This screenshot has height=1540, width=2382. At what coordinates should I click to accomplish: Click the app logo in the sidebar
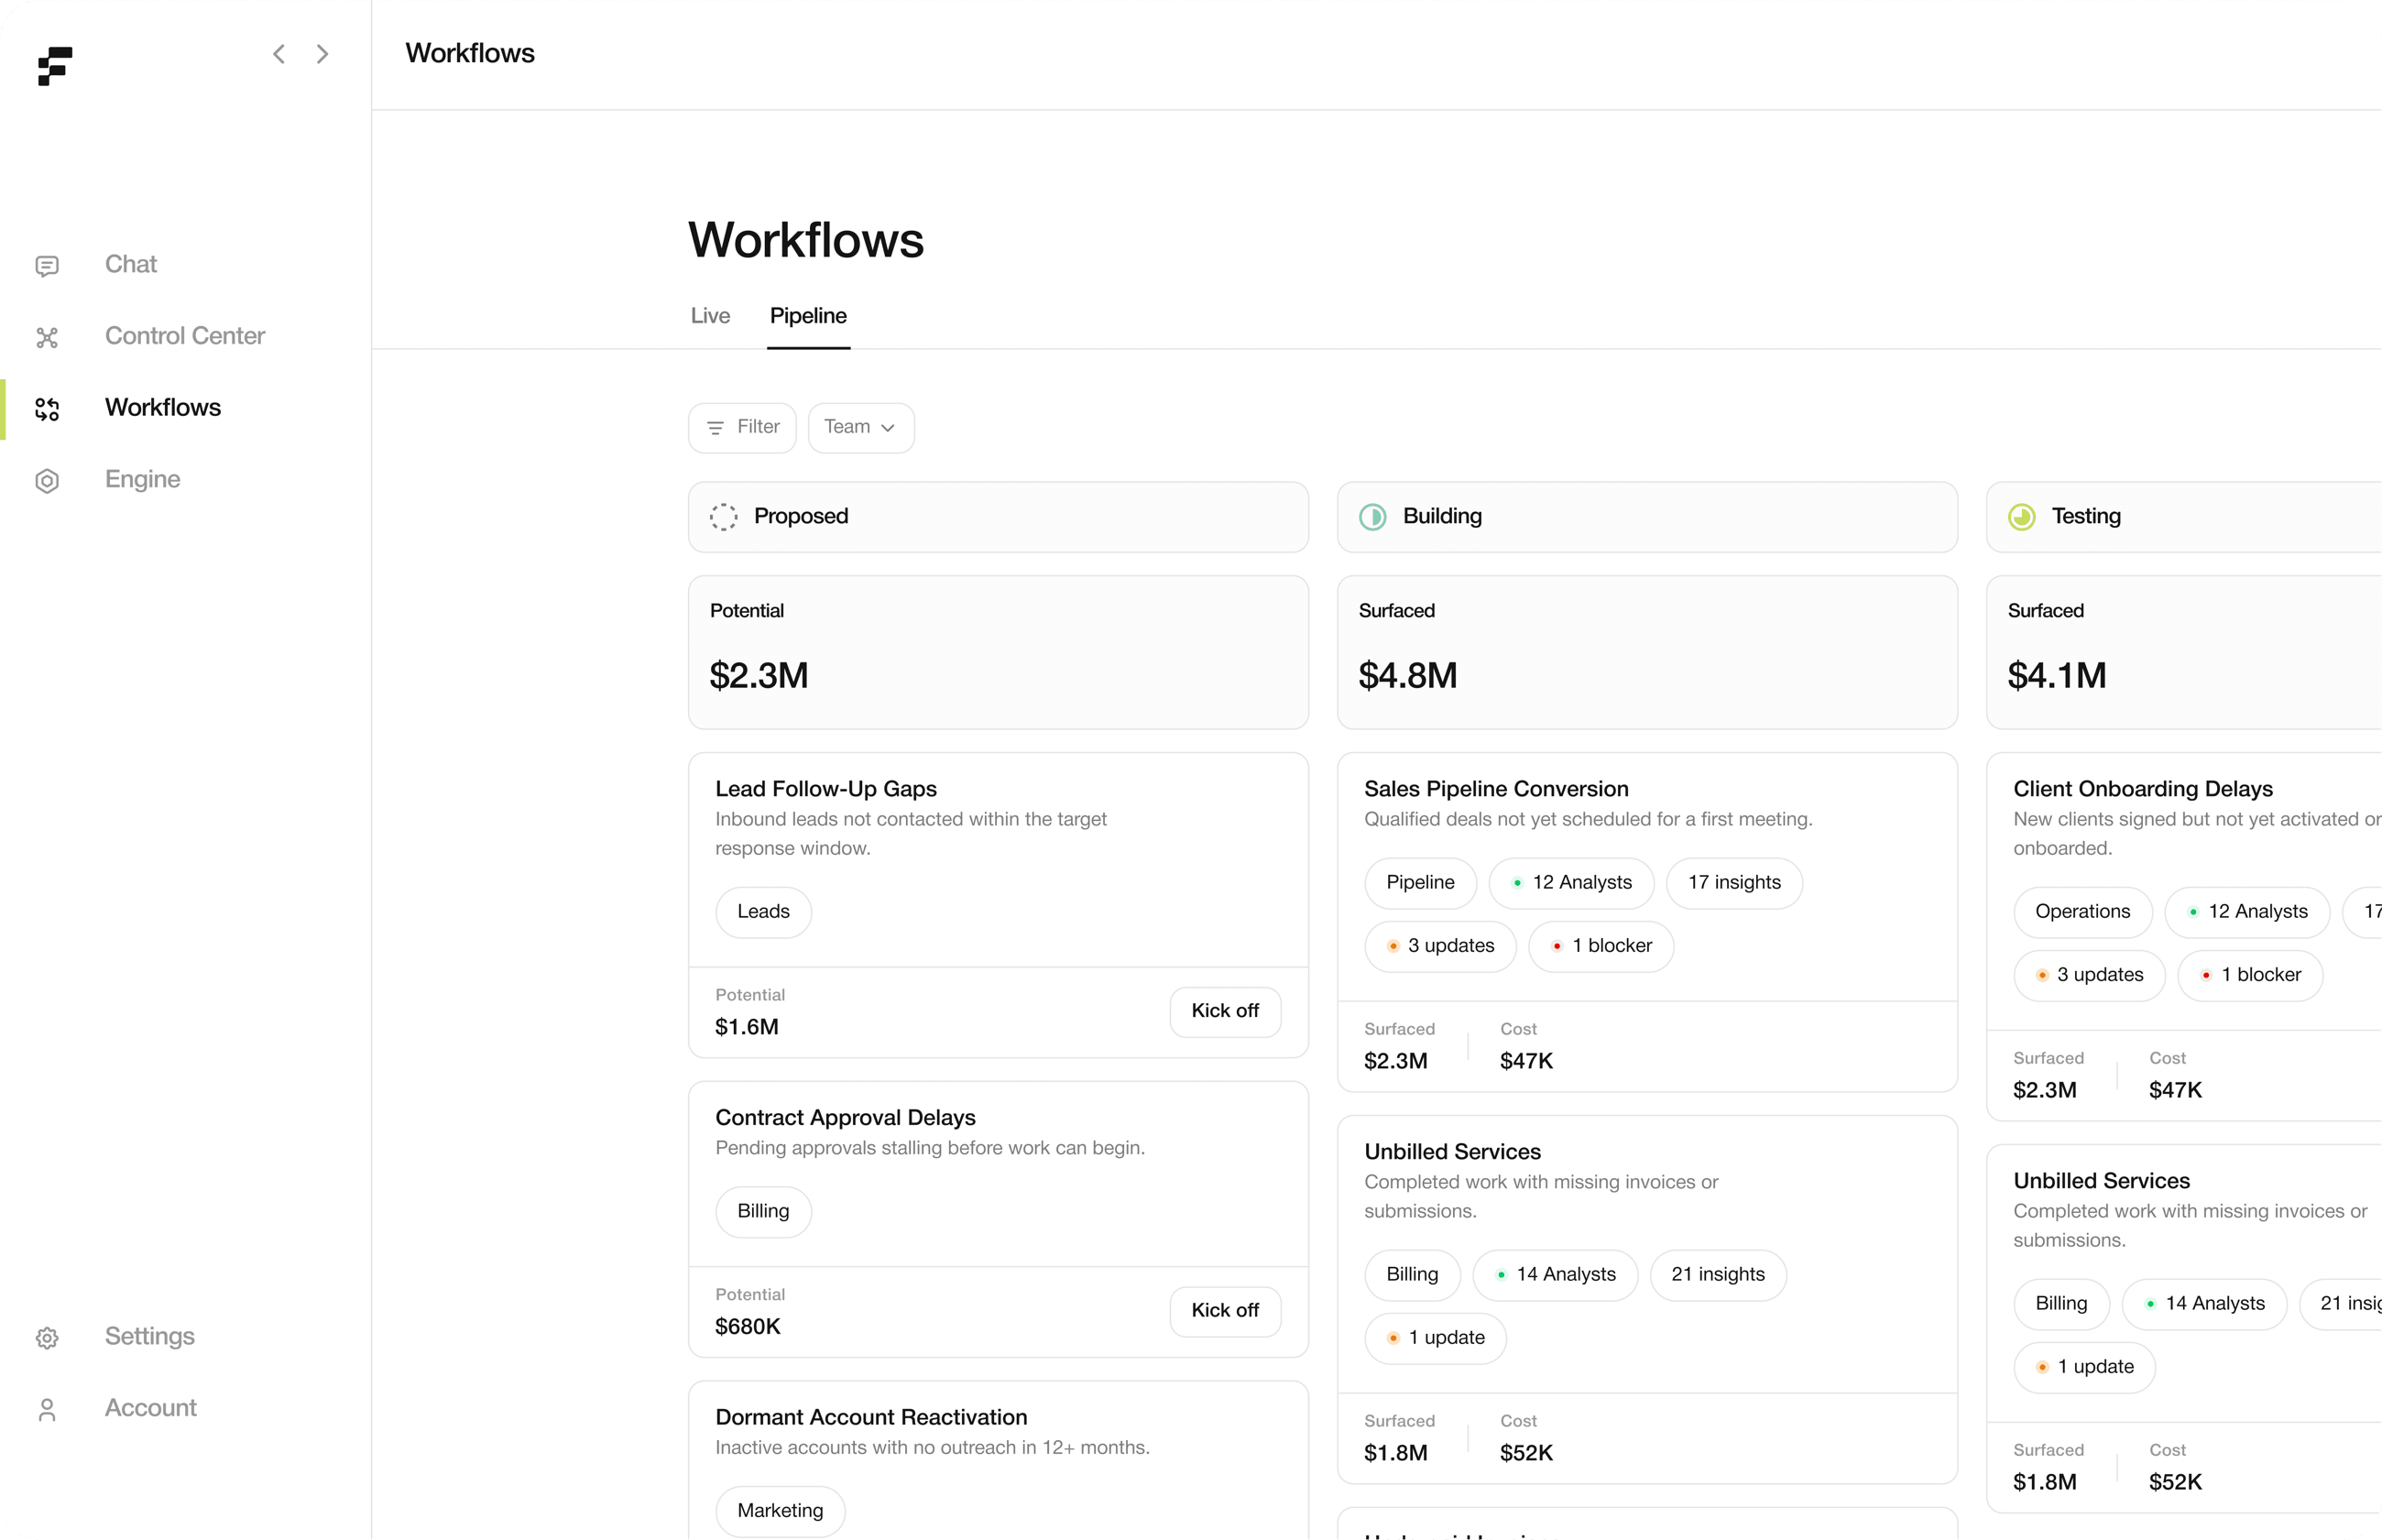click(x=55, y=66)
